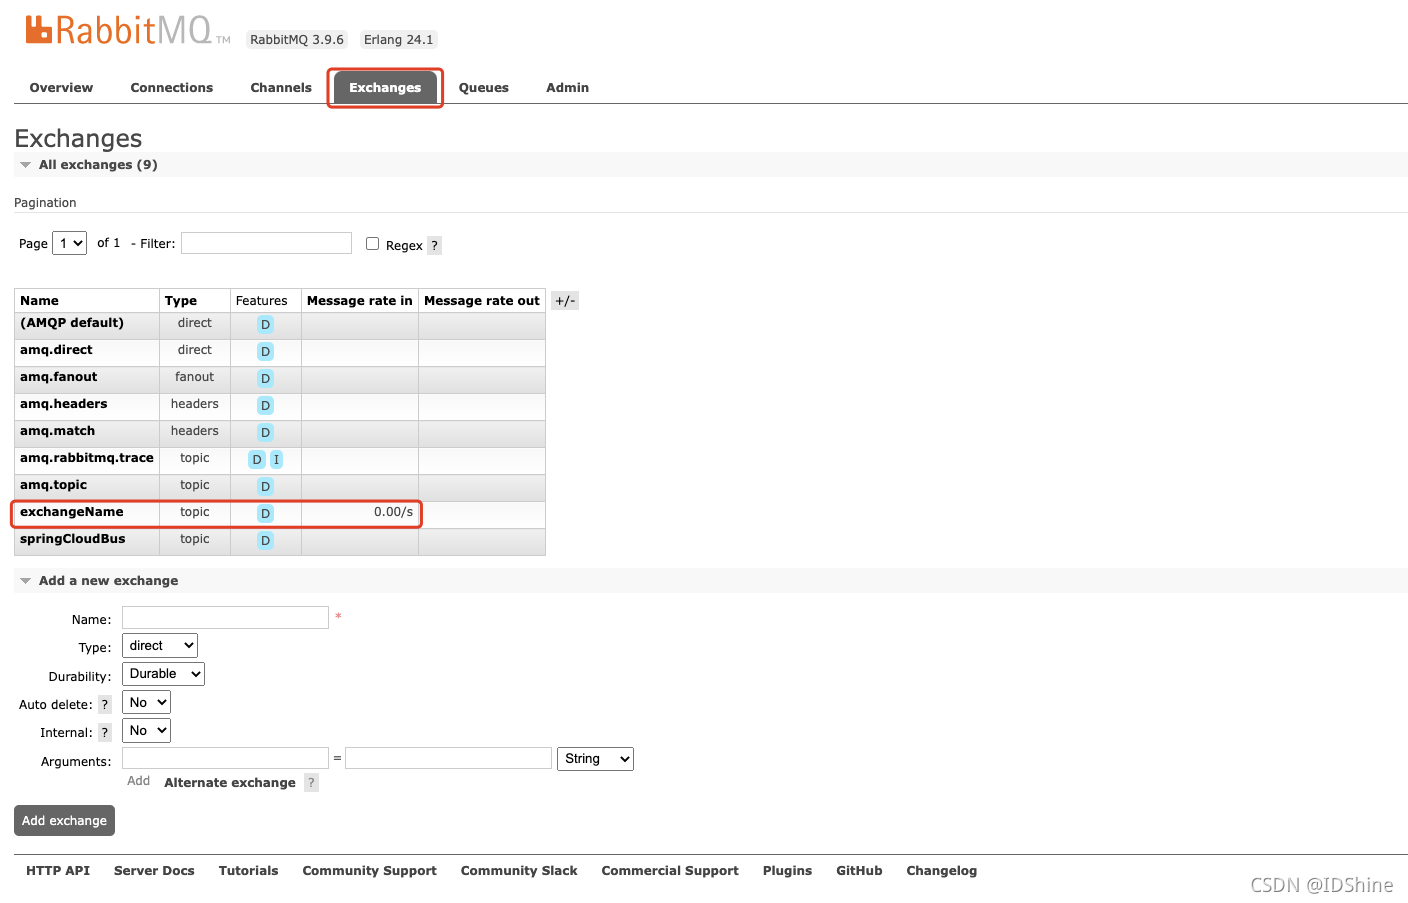Viewport: 1408px width, 903px height.
Task: Open the amq.direct exchange link
Action: tap(56, 350)
